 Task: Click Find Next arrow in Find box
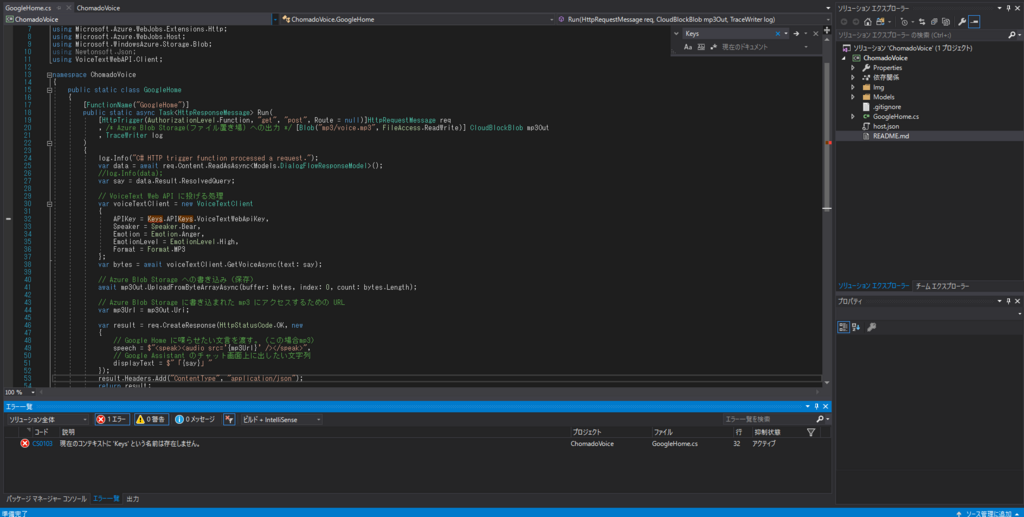click(x=796, y=33)
